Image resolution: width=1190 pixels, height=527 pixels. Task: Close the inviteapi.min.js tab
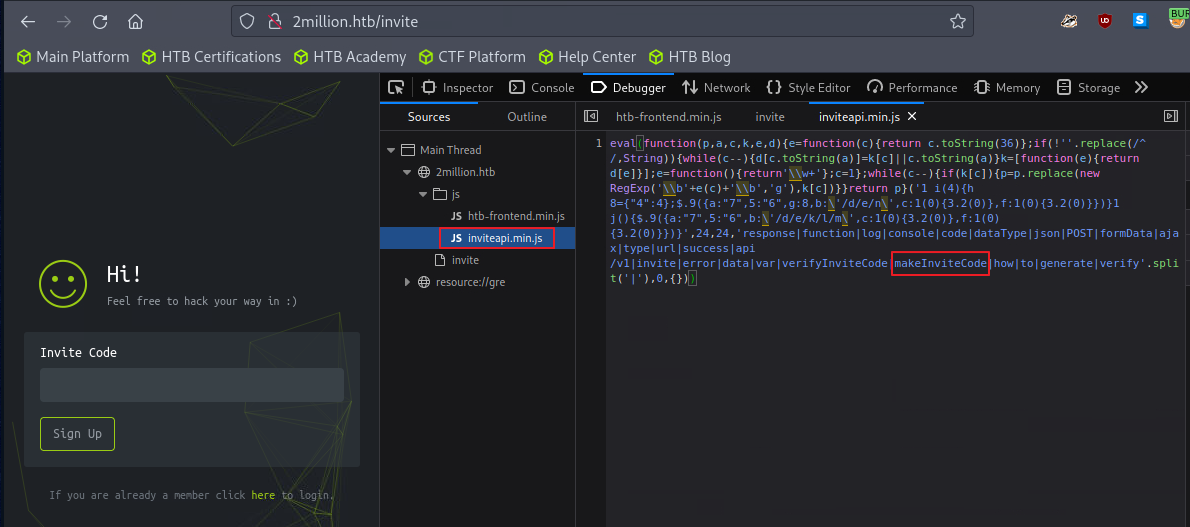click(x=912, y=116)
